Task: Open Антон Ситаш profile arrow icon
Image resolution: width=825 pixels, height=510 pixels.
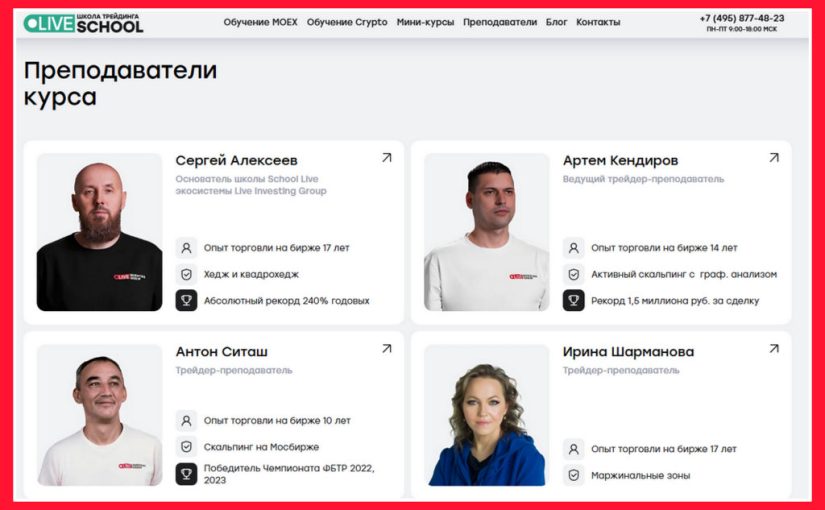Action: click(387, 348)
